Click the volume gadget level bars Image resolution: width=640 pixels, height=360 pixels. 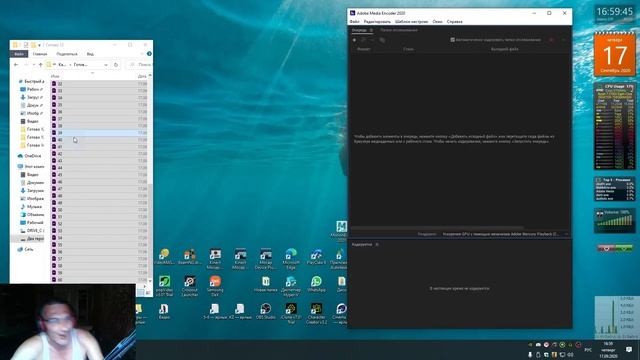(x=614, y=221)
